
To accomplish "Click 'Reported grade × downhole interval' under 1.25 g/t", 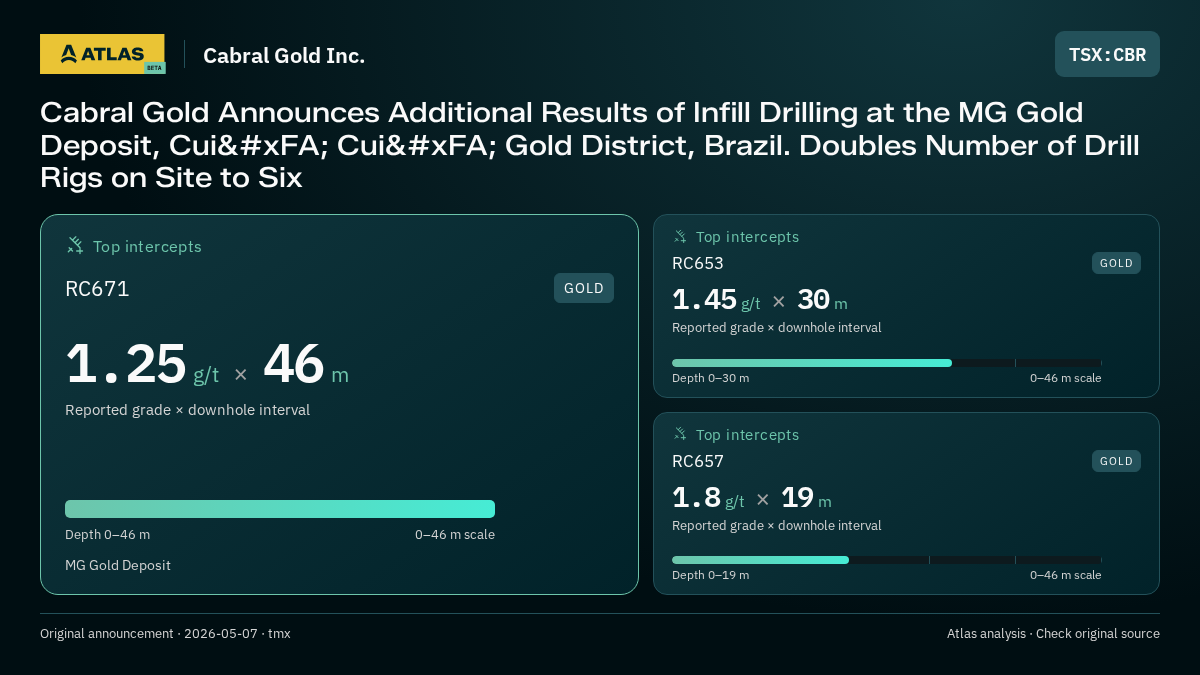I will pyautogui.click(x=187, y=410).
